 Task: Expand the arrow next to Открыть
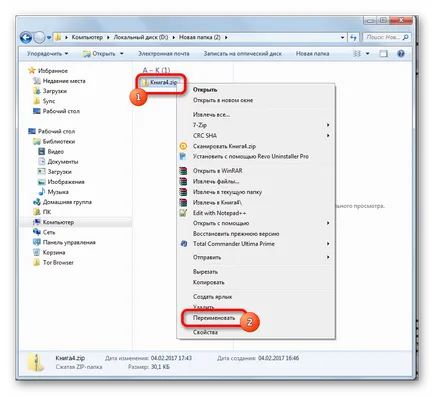[x=121, y=54]
